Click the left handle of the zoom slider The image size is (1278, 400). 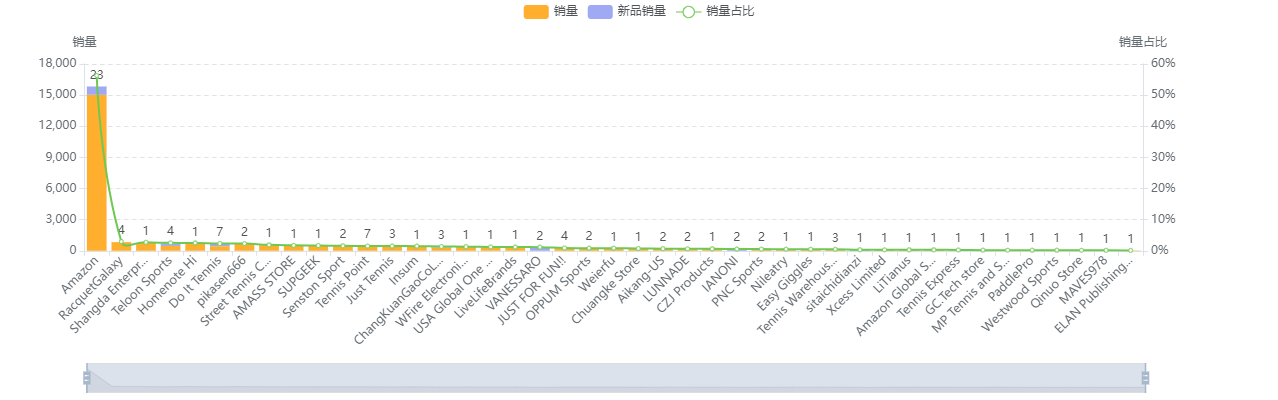[87, 378]
